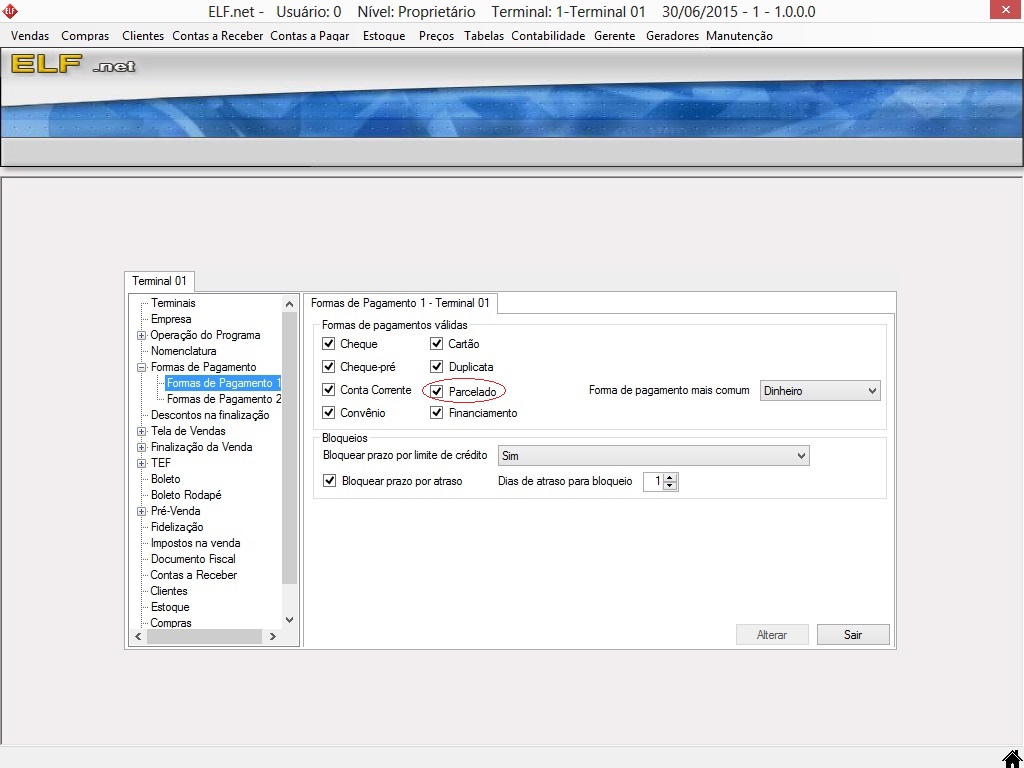Click the ELF app icon in title bar
This screenshot has height=768, width=1024.
click(11, 12)
